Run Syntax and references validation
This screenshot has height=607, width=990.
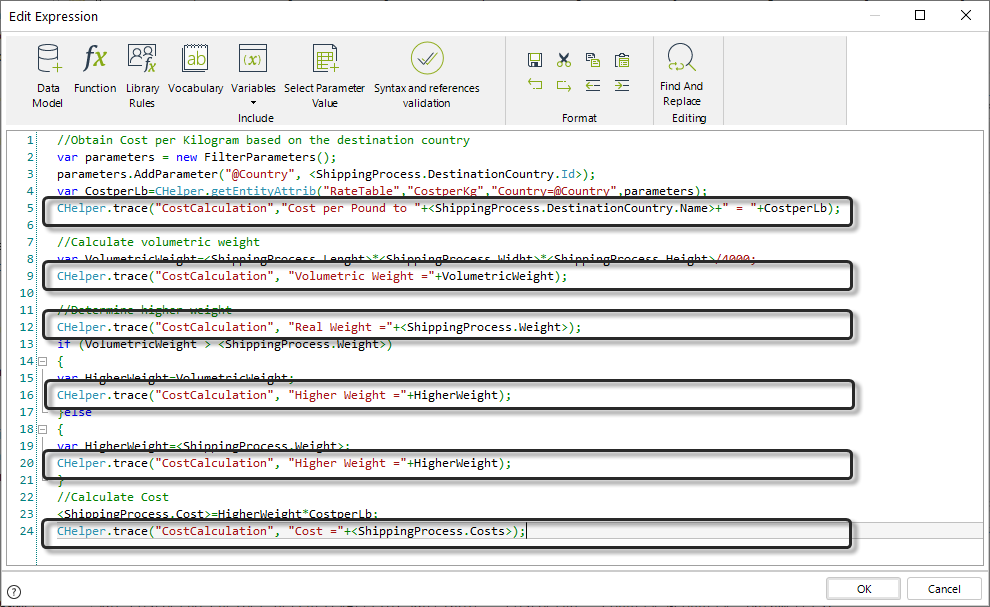[x=427, y=76]
